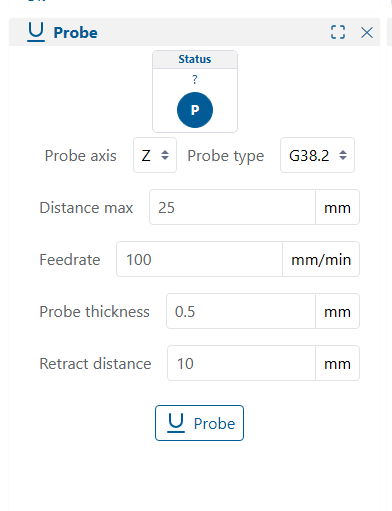
Task: Click the mm unit next to Retract distance
Action: tap(337, 363)
